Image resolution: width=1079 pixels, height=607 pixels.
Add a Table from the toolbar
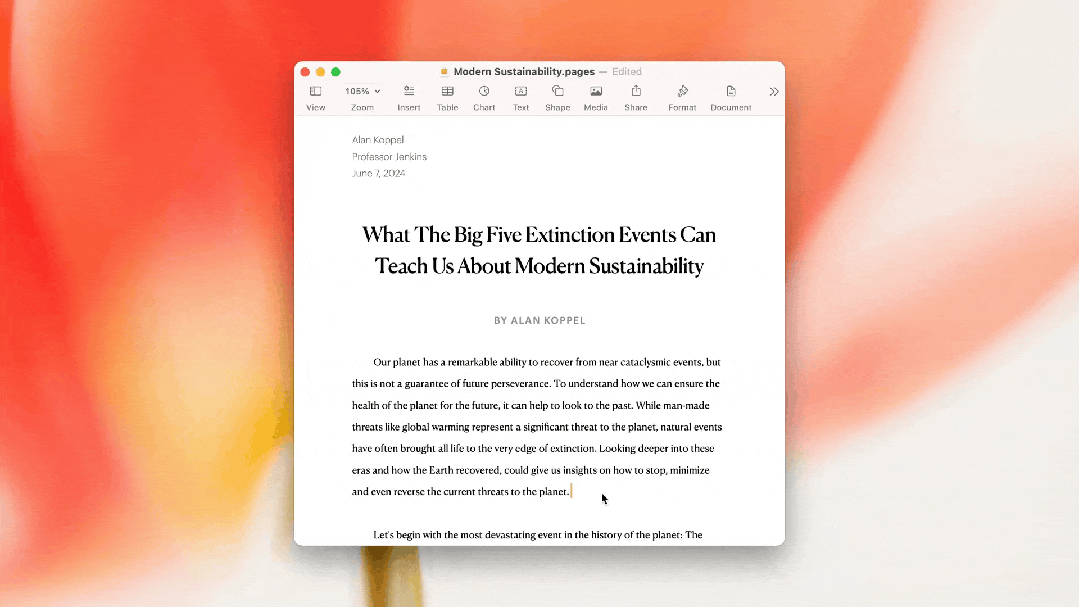pos(447,92)
